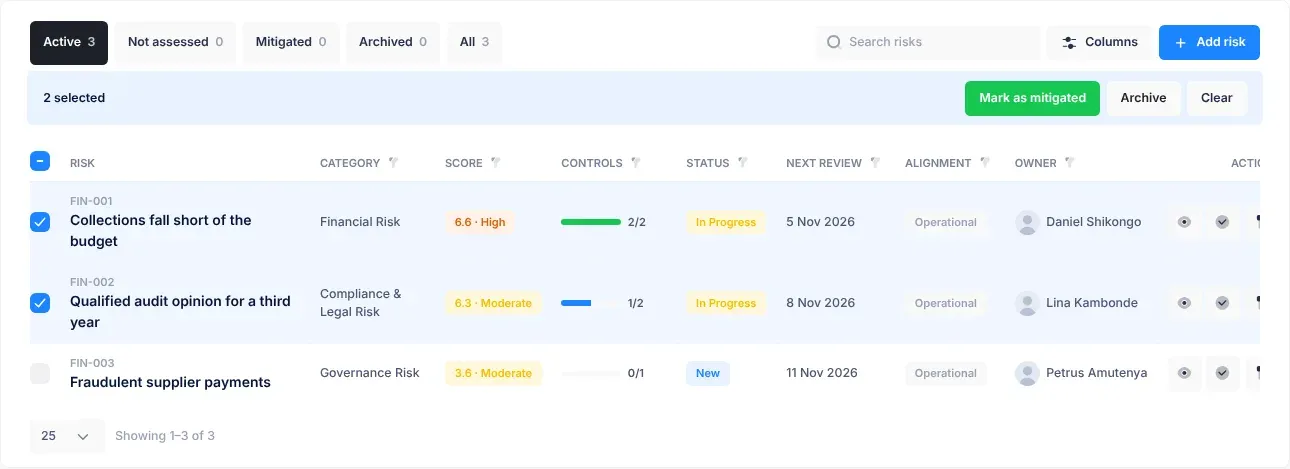This screenshot has height=469, width=1290.
Task: Open Fraudulent supplier payments risk
Action: coord(170,382)
